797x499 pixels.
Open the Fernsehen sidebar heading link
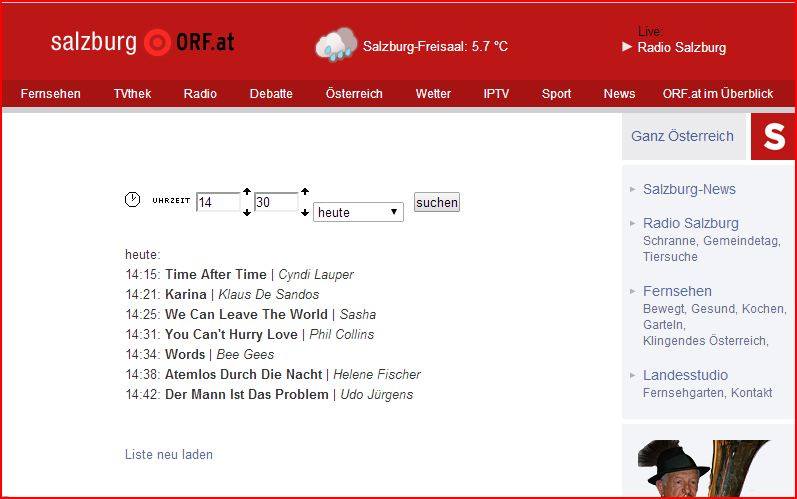tap(677, 291)
